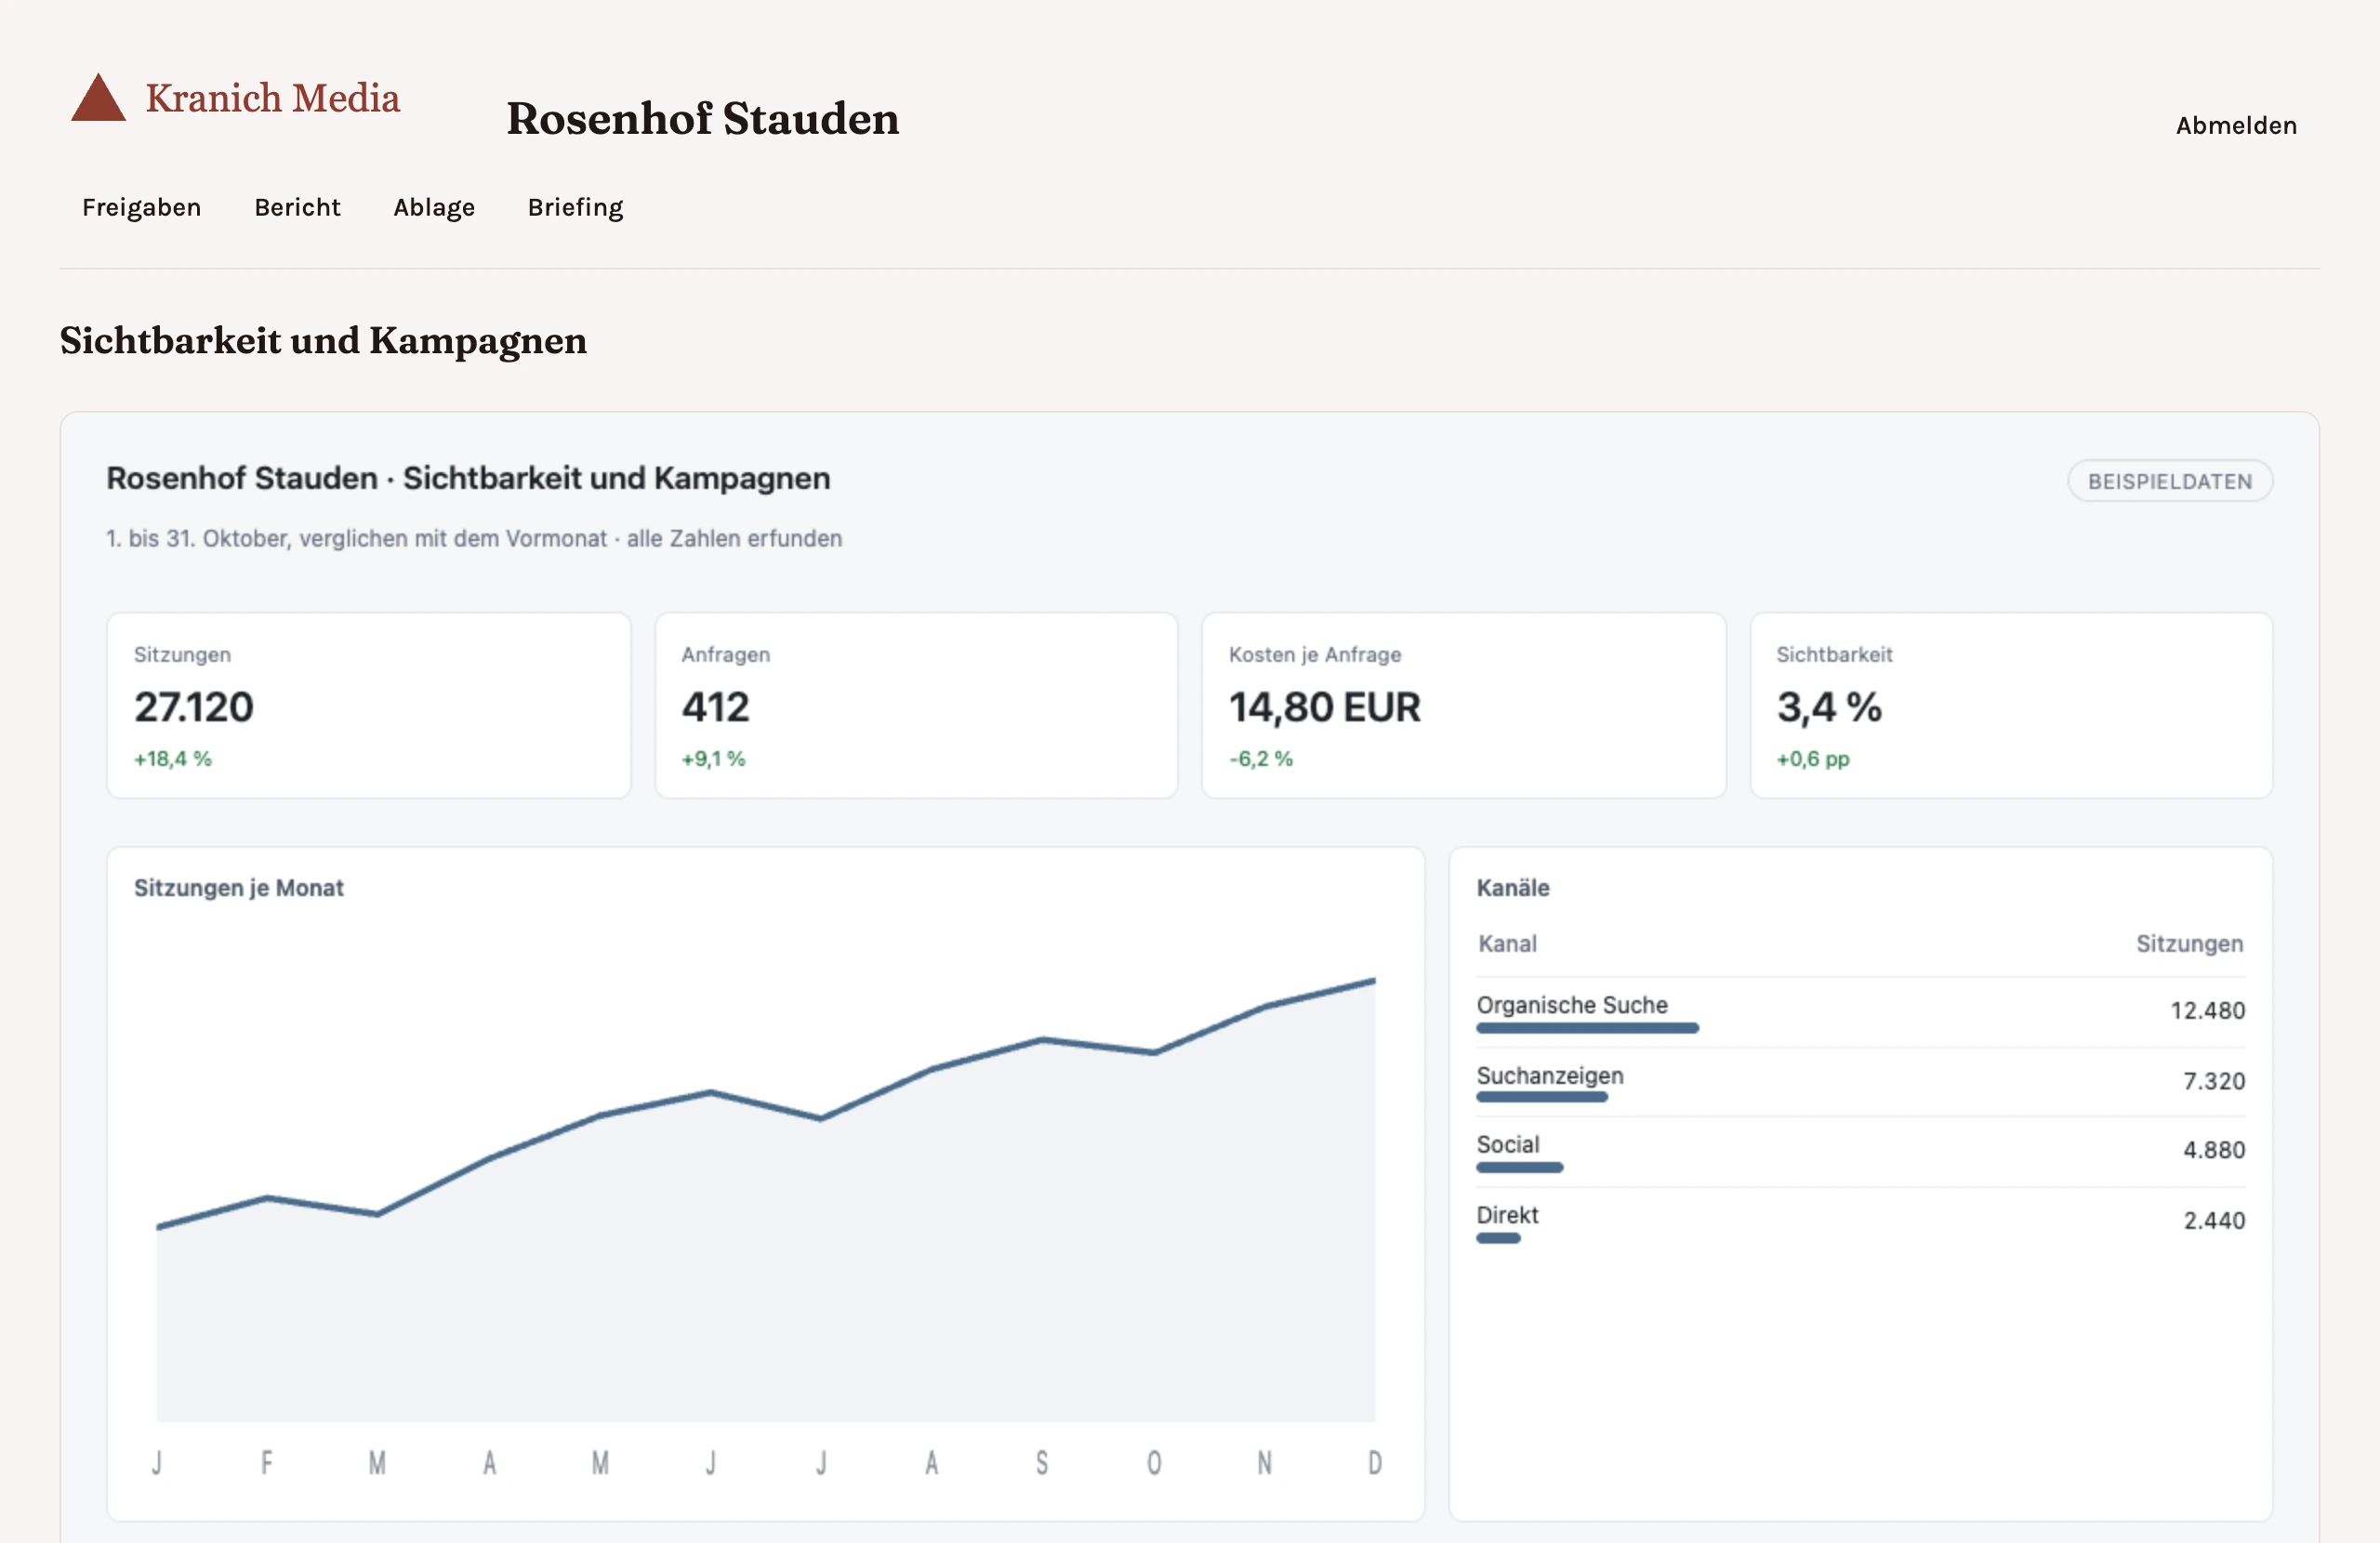Click the Sichtbarkeit und Kampagnen section heading
This screenshot has width=2380, height=1543.
click(x=323, y=341)
